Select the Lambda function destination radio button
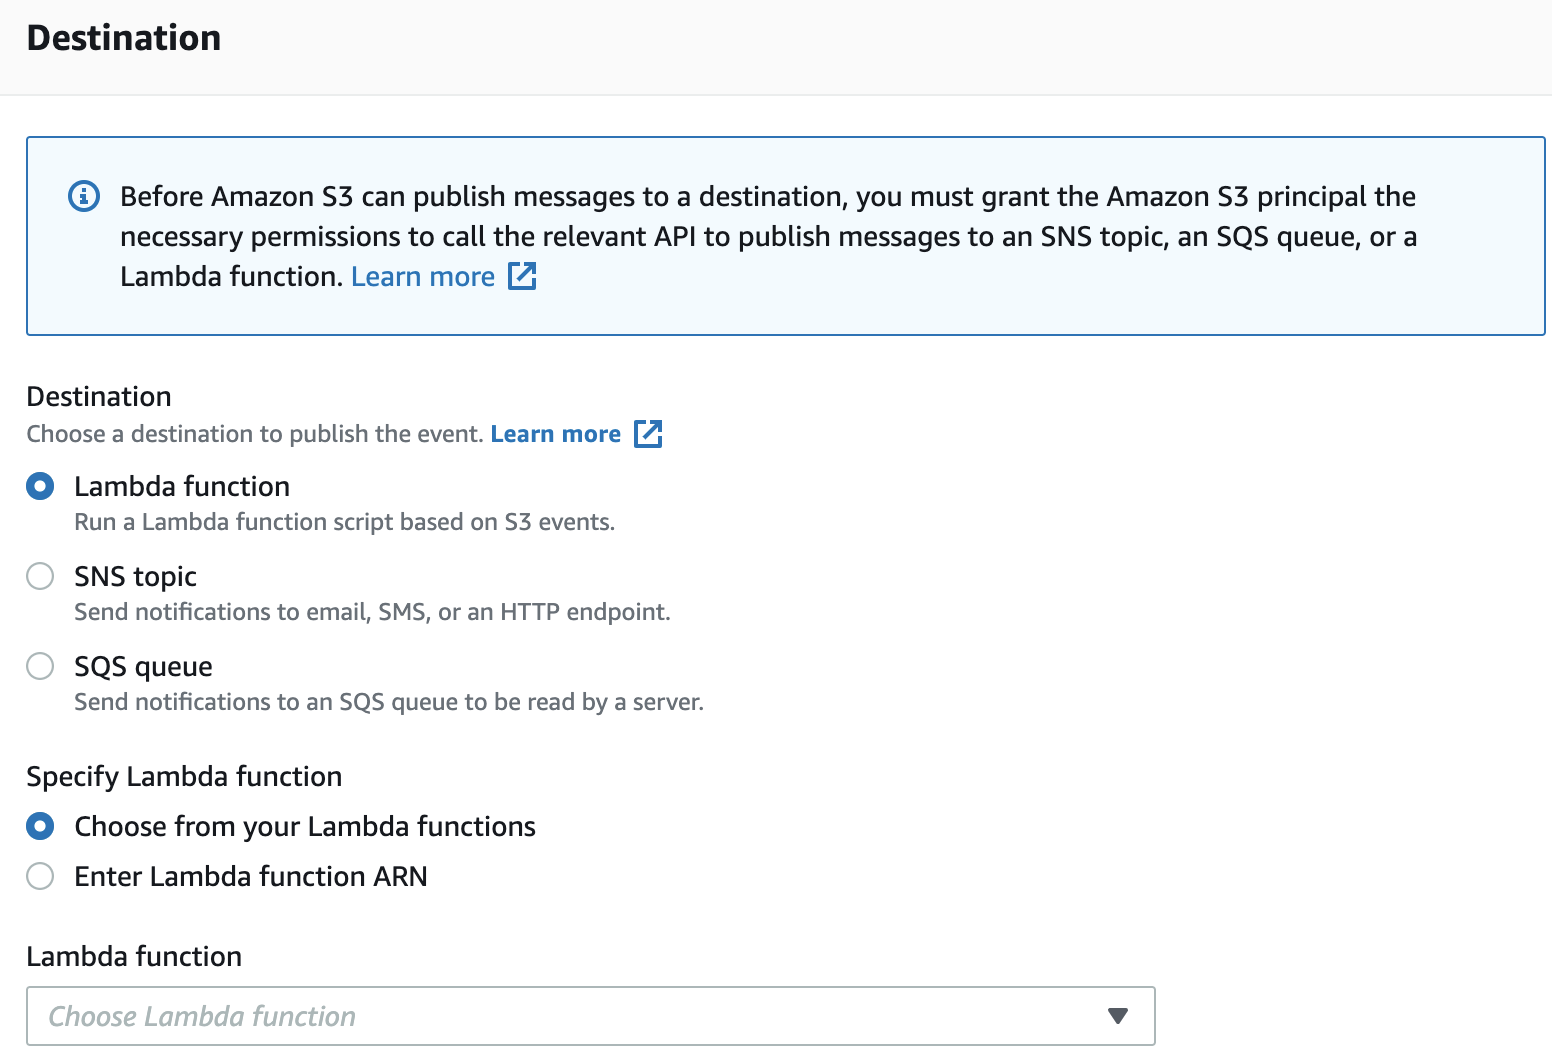The image size is (1552, 1052). [x=40, y=487]
